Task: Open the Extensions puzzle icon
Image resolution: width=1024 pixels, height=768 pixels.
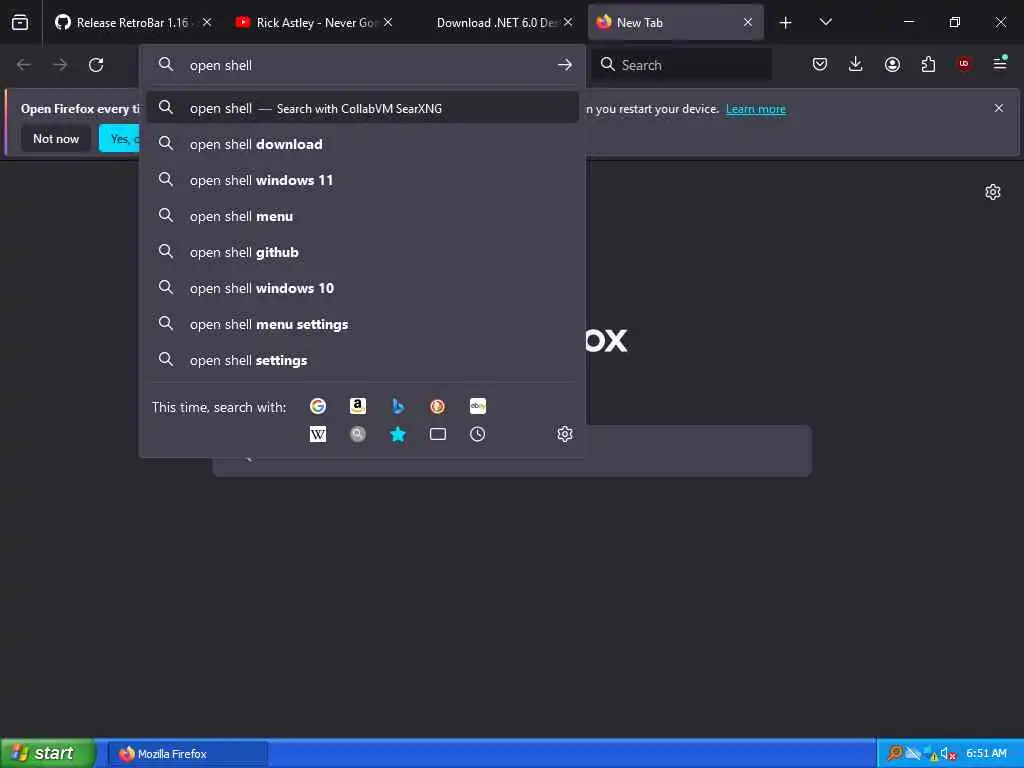Action: coord(928,64)
